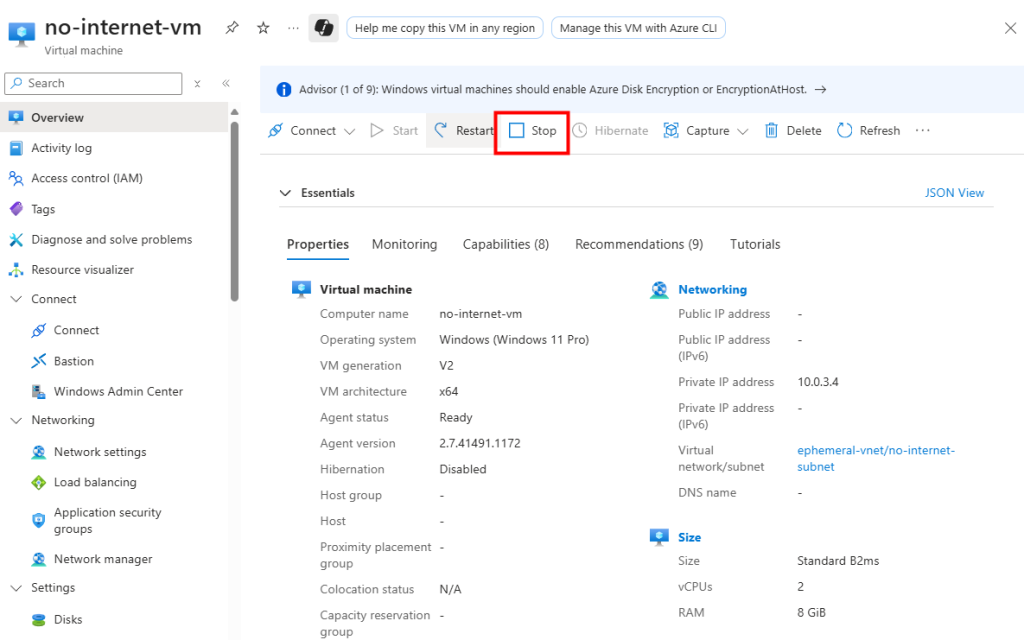Switch to the Tutorials tab
The image size is (1024, 640).
pos(755,244)
